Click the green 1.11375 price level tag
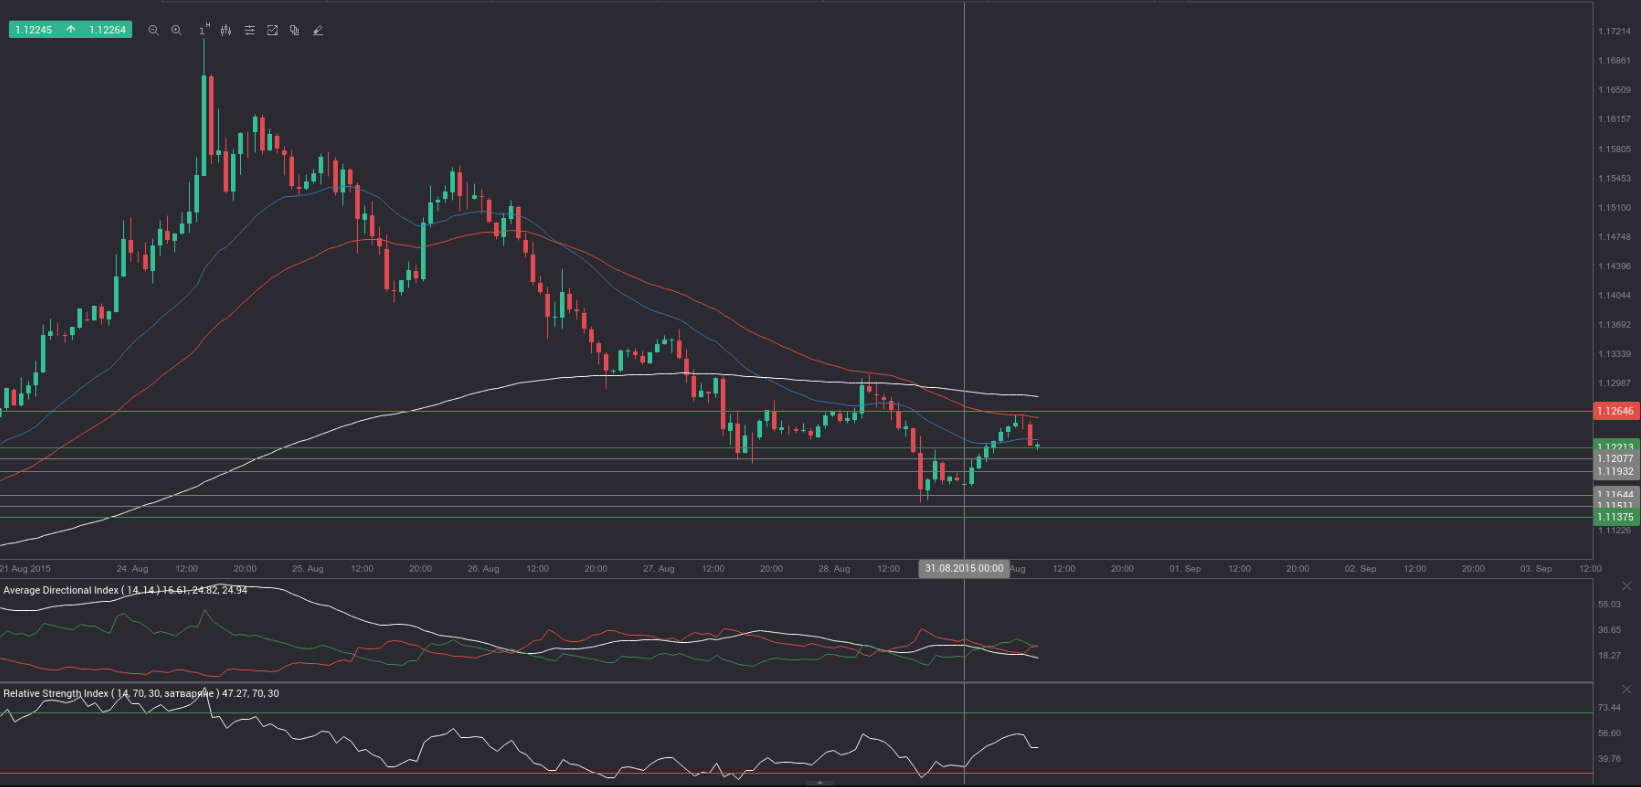1641x787 pixels. (1614, 517)
